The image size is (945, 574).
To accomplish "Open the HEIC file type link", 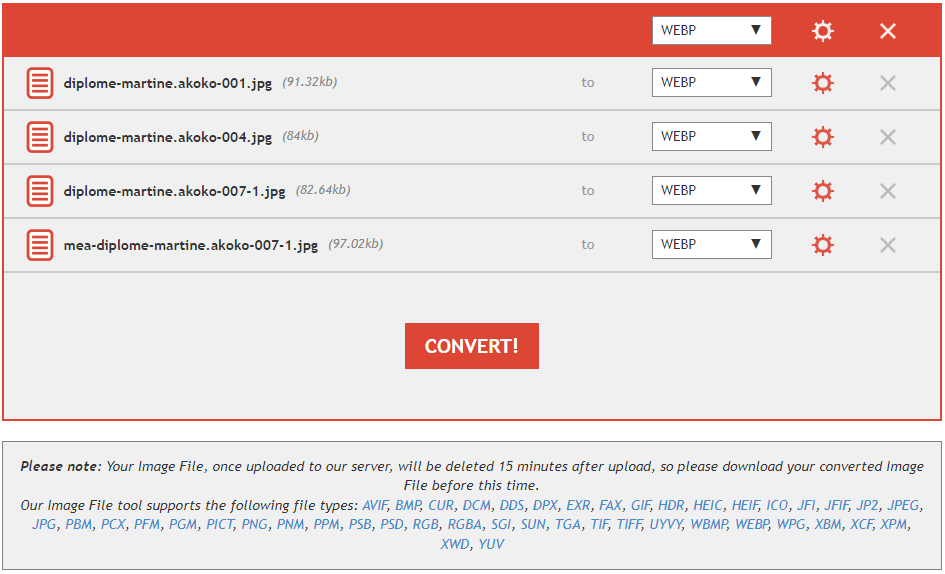I will pyautogui.click(x=708, y=505).
